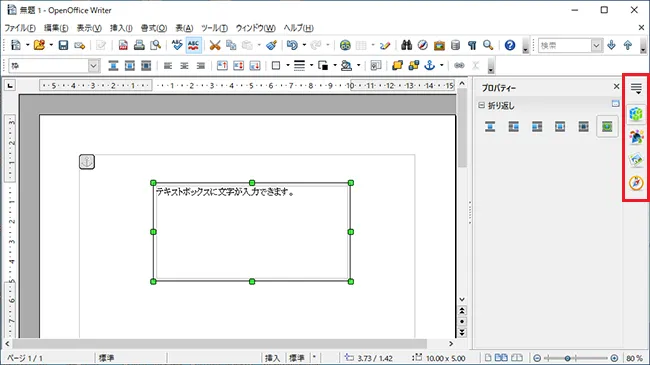Click the Zoom magnifier icon in the toolbar

[x=488, y=45]
